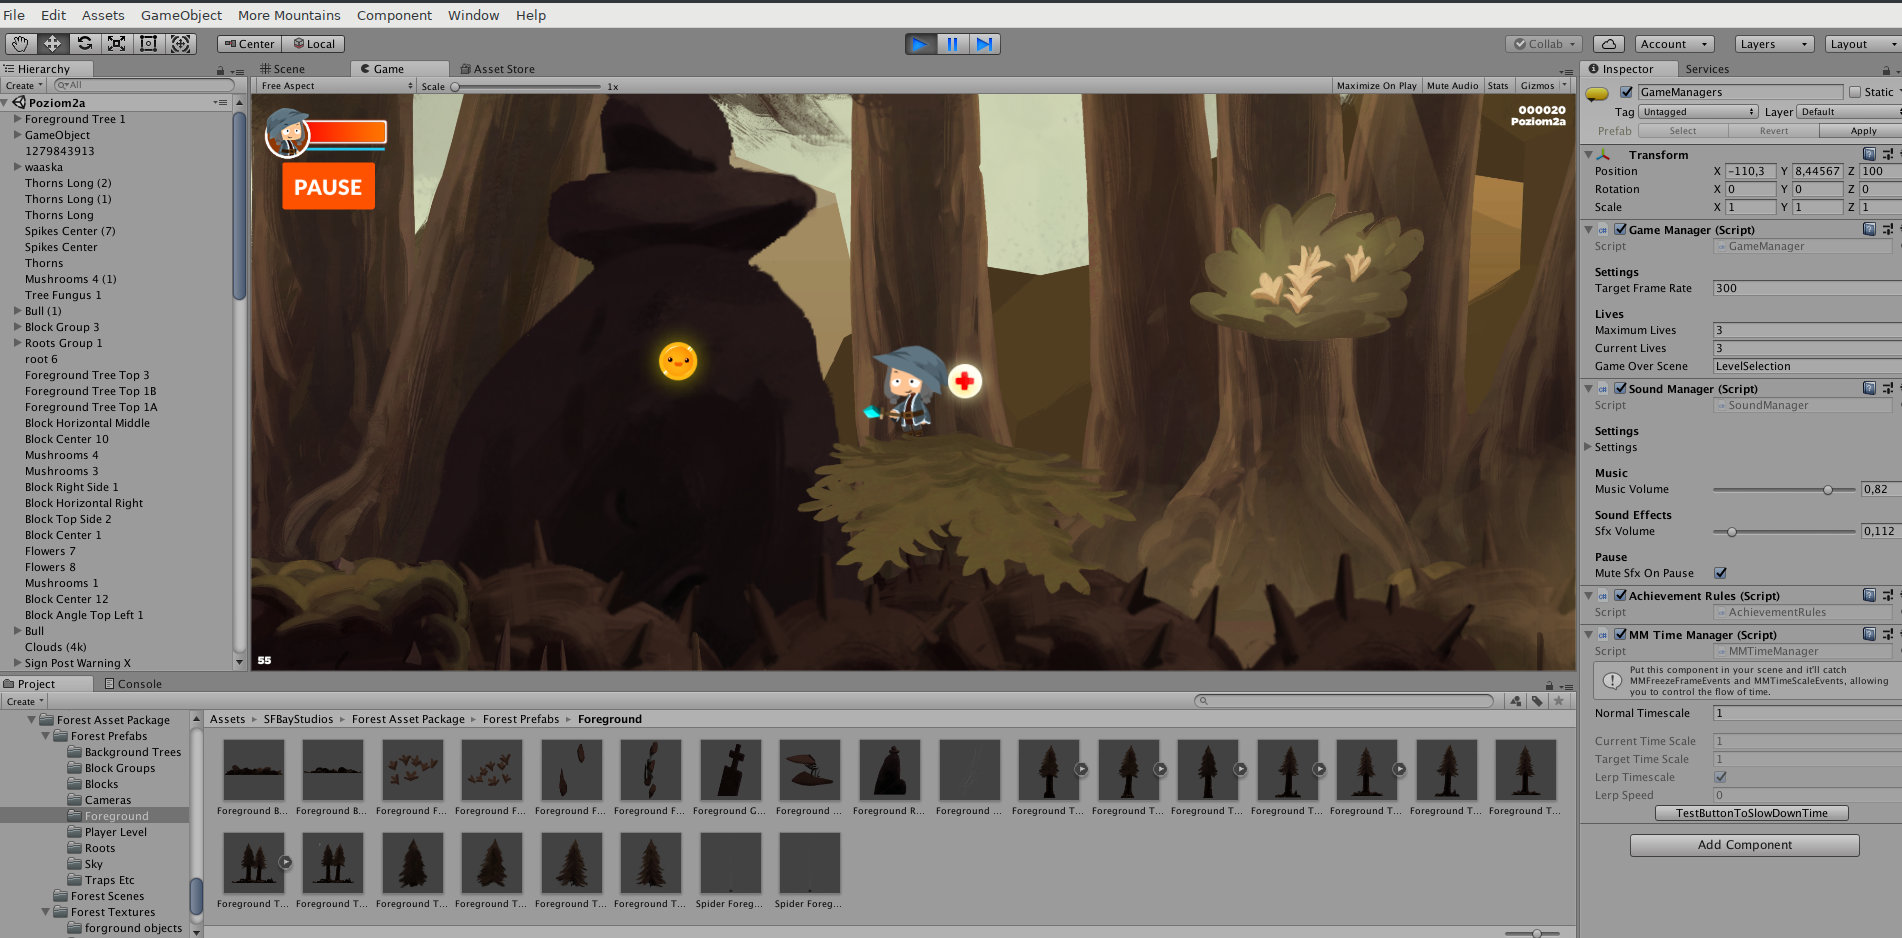Toggle Lerp Timescale checkbox
1902x938 pixels.
point(1720,777)
